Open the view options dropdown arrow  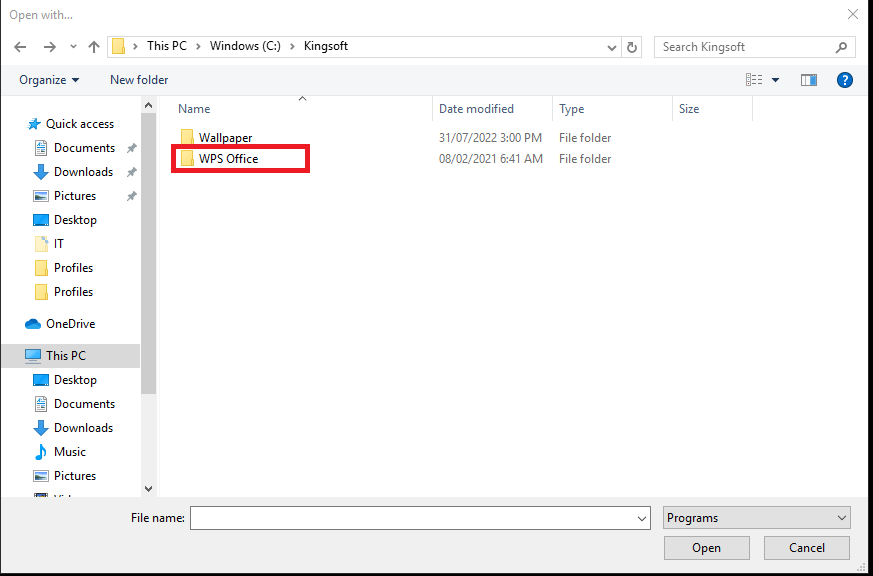coord(775,80)
